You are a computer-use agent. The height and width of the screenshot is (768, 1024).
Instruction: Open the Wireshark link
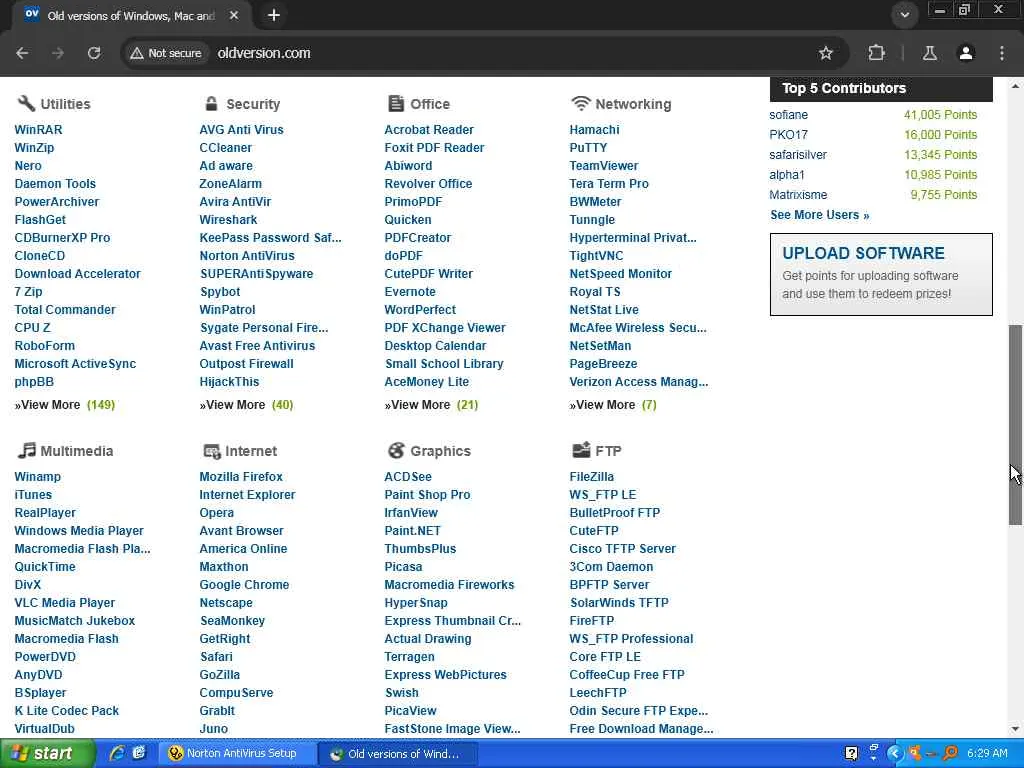(x=228, y=220)
